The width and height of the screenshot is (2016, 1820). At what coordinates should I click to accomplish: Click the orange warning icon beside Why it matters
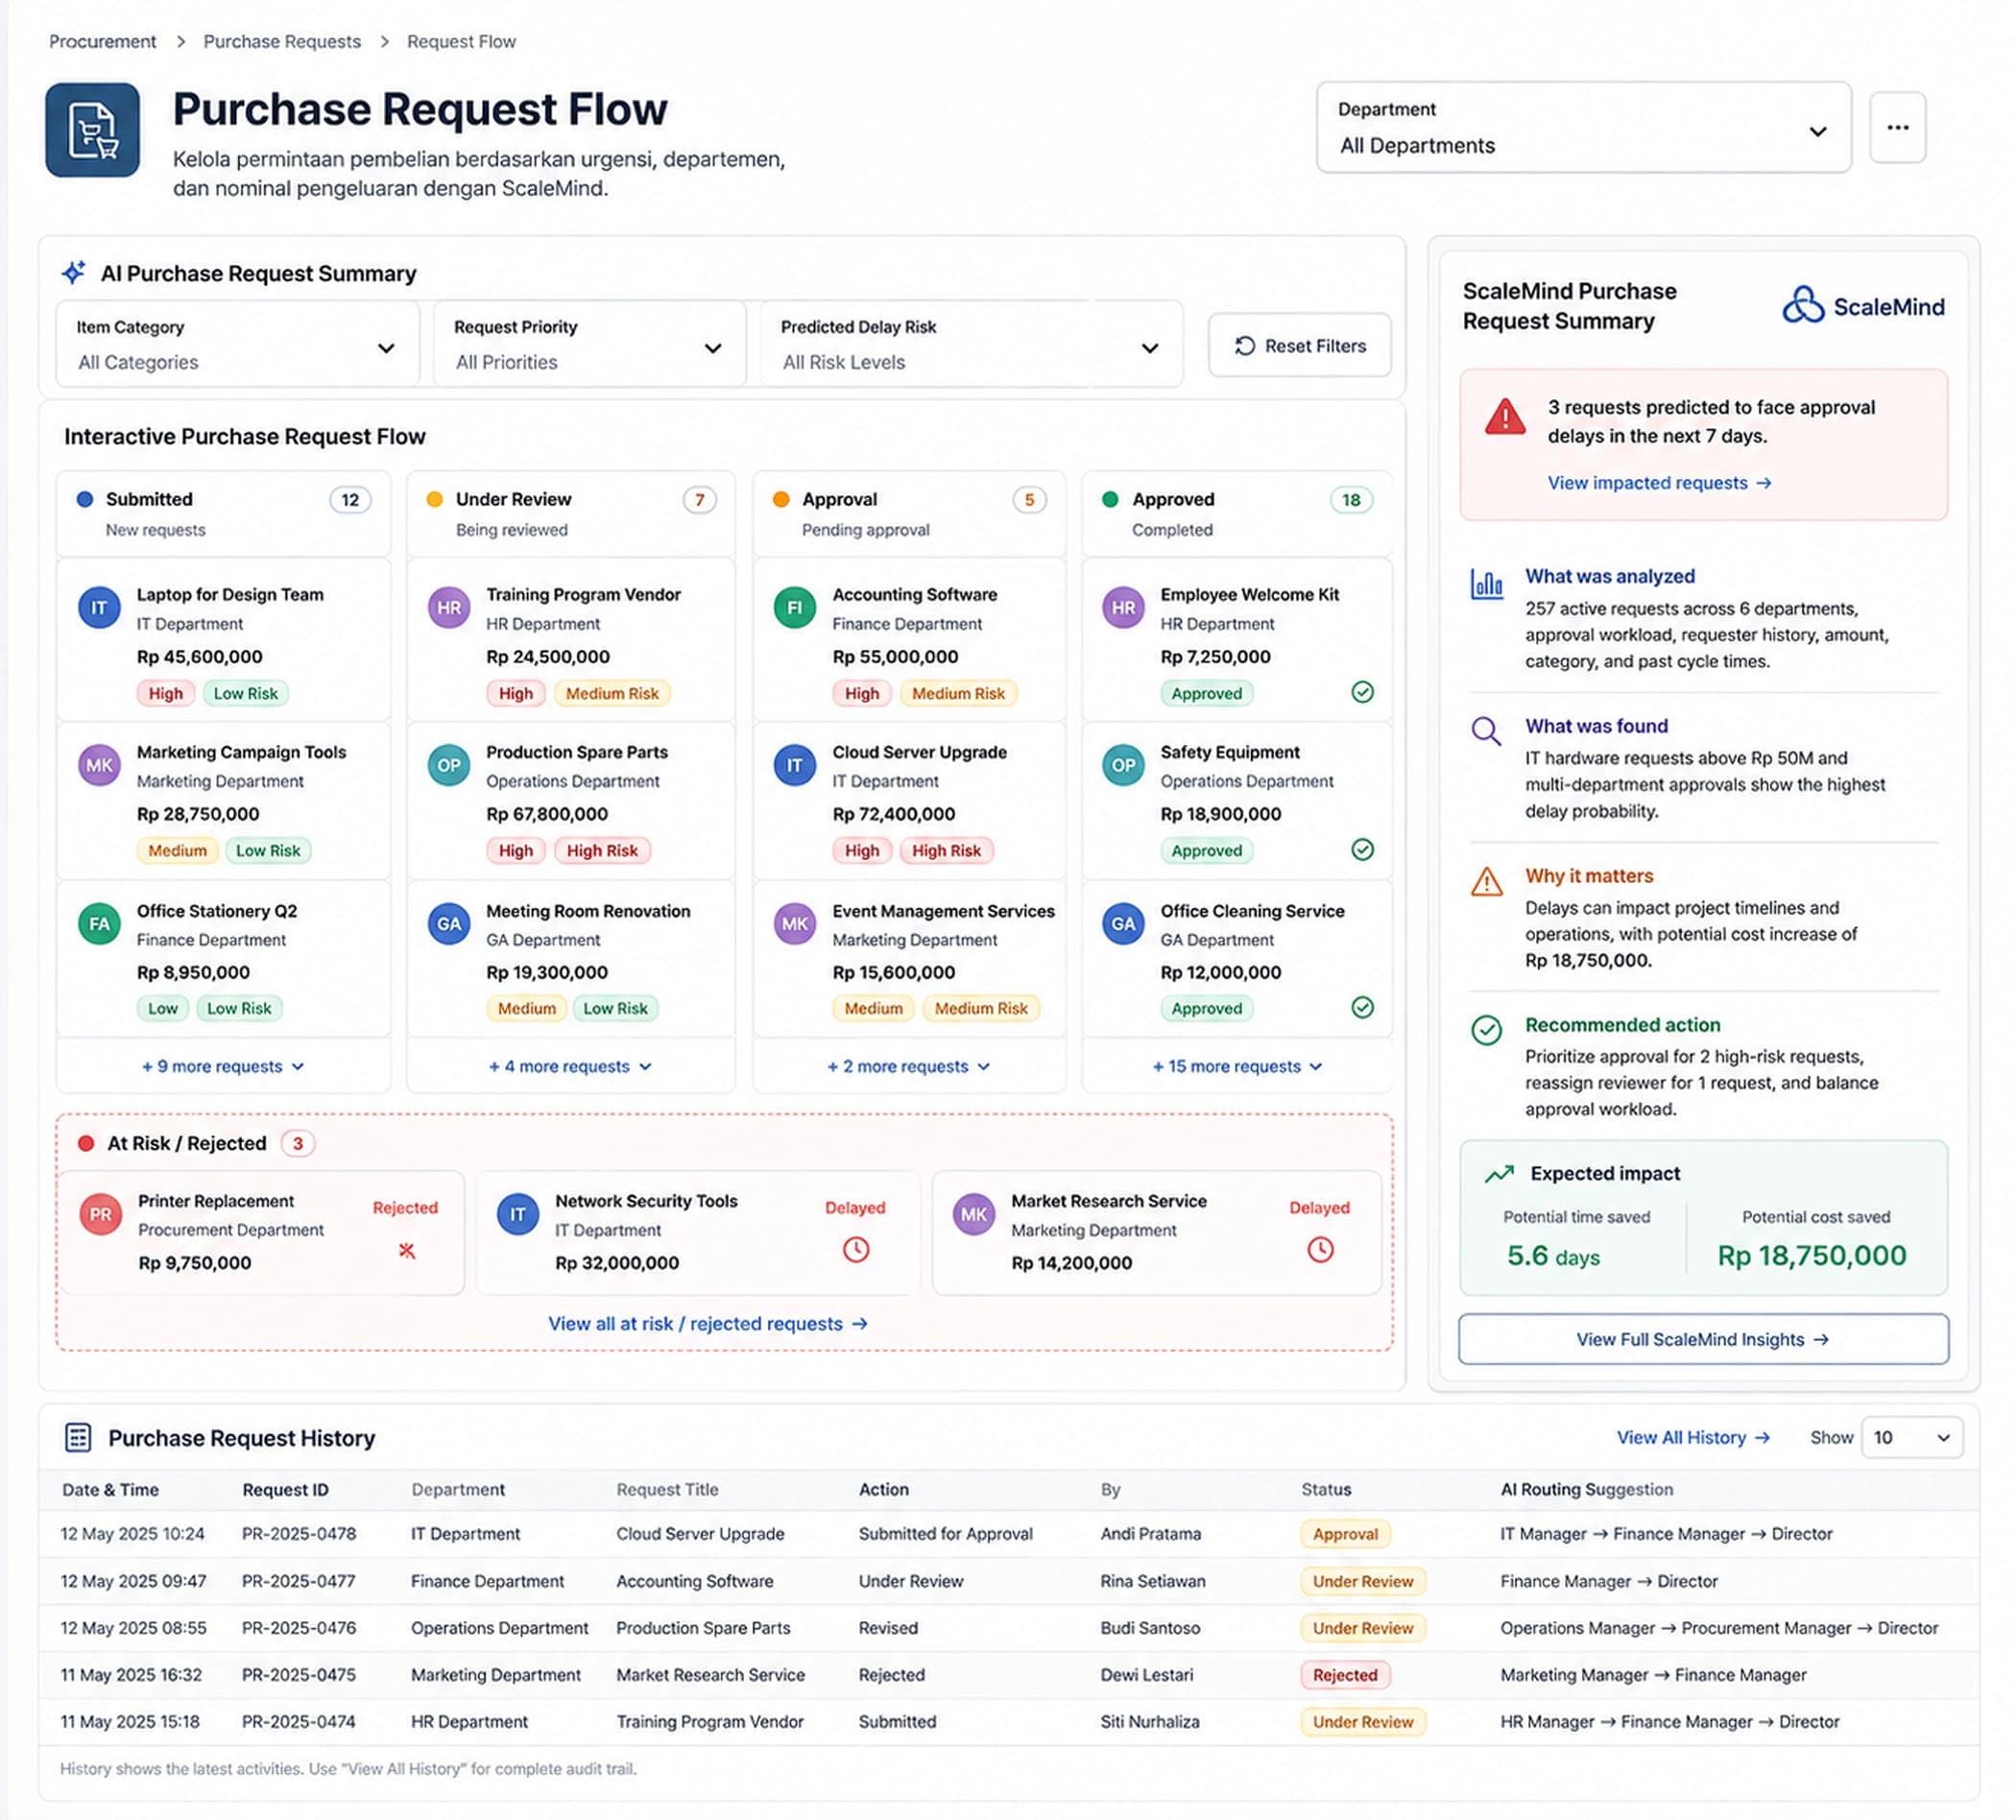(1487, 882)
